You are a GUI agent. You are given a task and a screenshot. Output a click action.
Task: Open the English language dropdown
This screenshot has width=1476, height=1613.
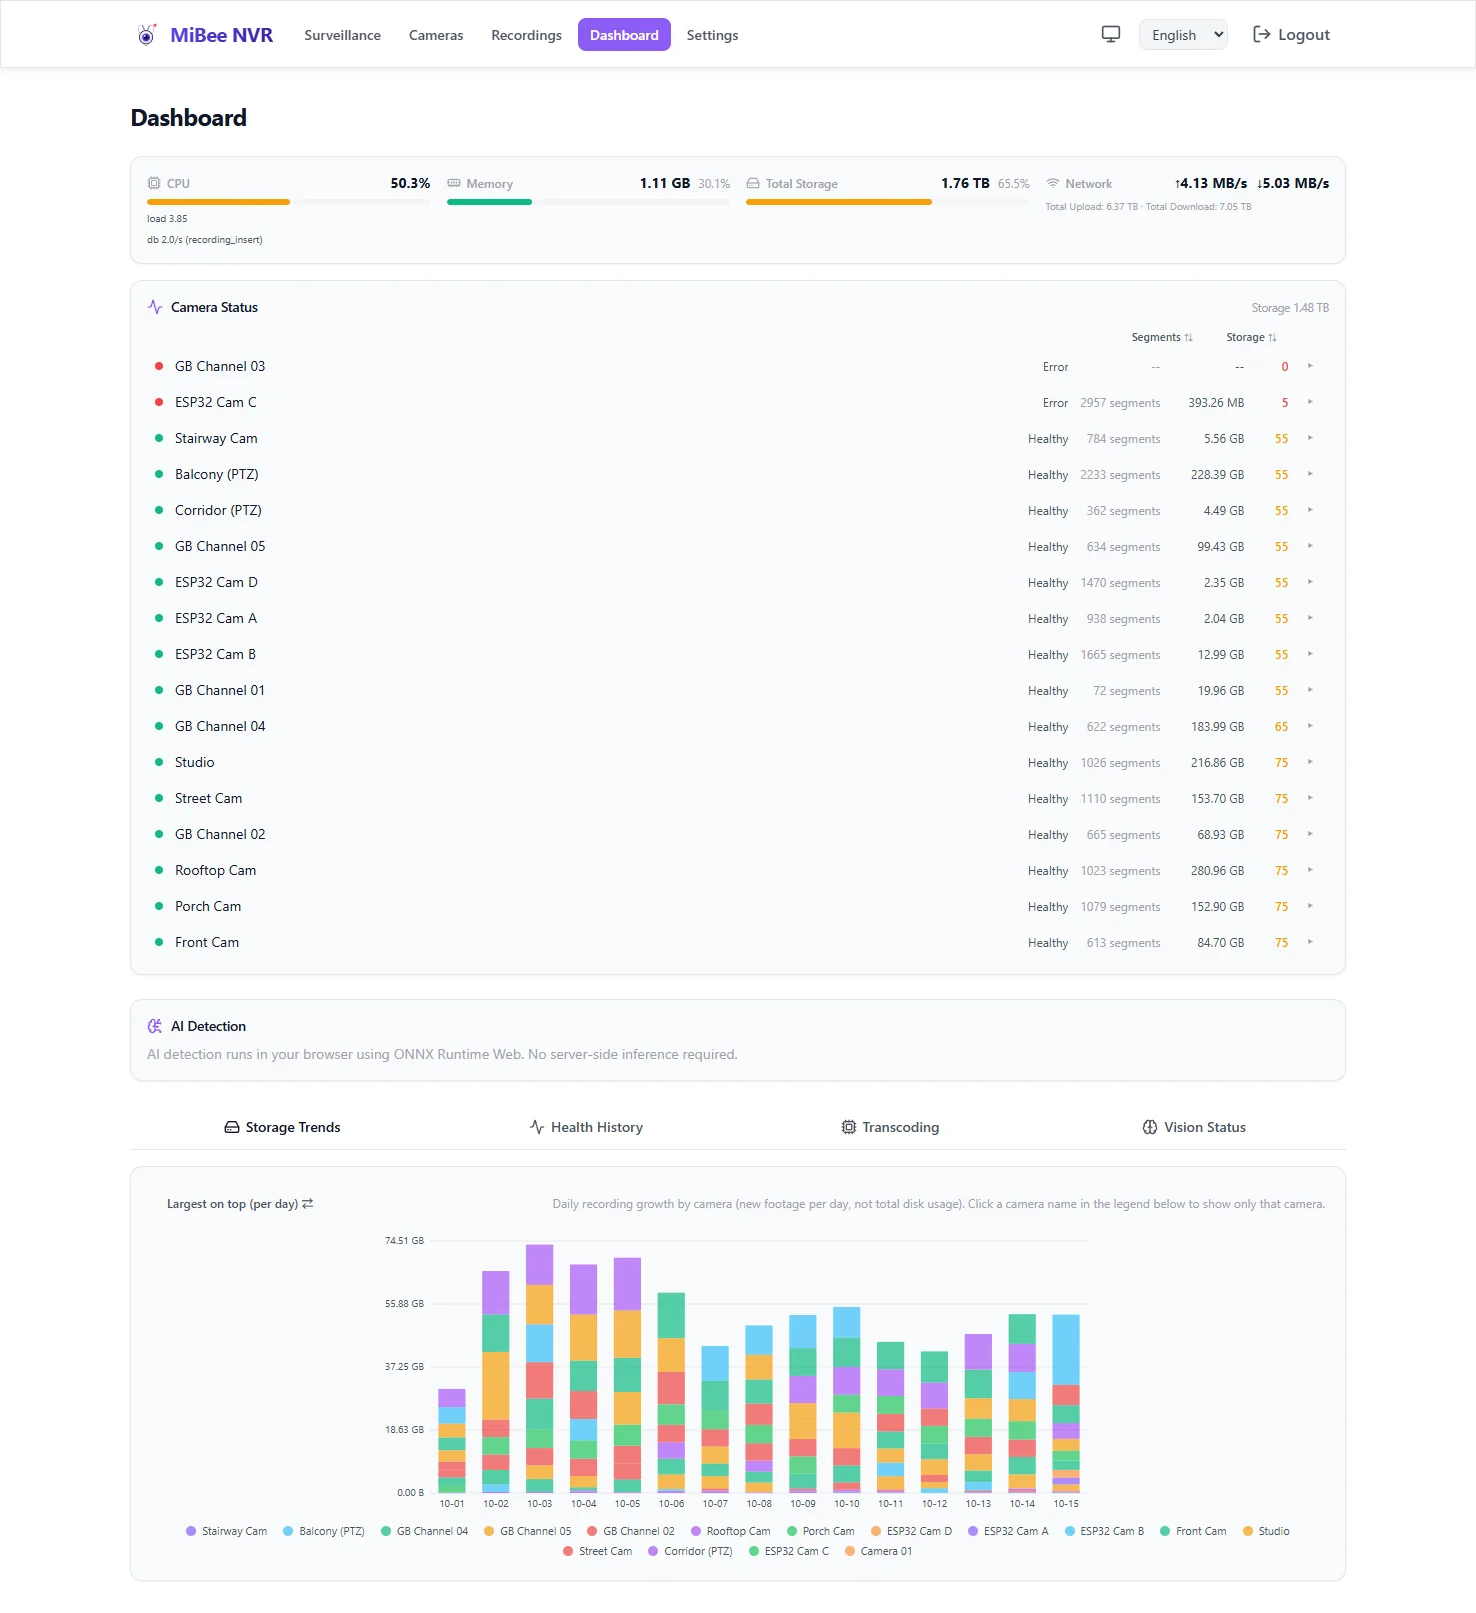click(x=1183, y=35)
